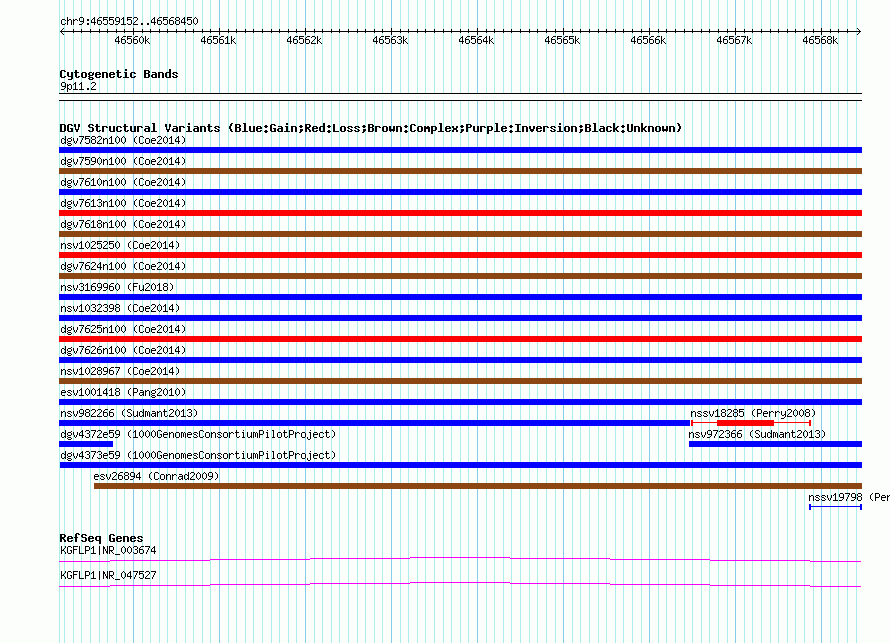Click the red loss bar under dgv7613n100
This screenshot has height=643, width=890.
click(460, 213)
